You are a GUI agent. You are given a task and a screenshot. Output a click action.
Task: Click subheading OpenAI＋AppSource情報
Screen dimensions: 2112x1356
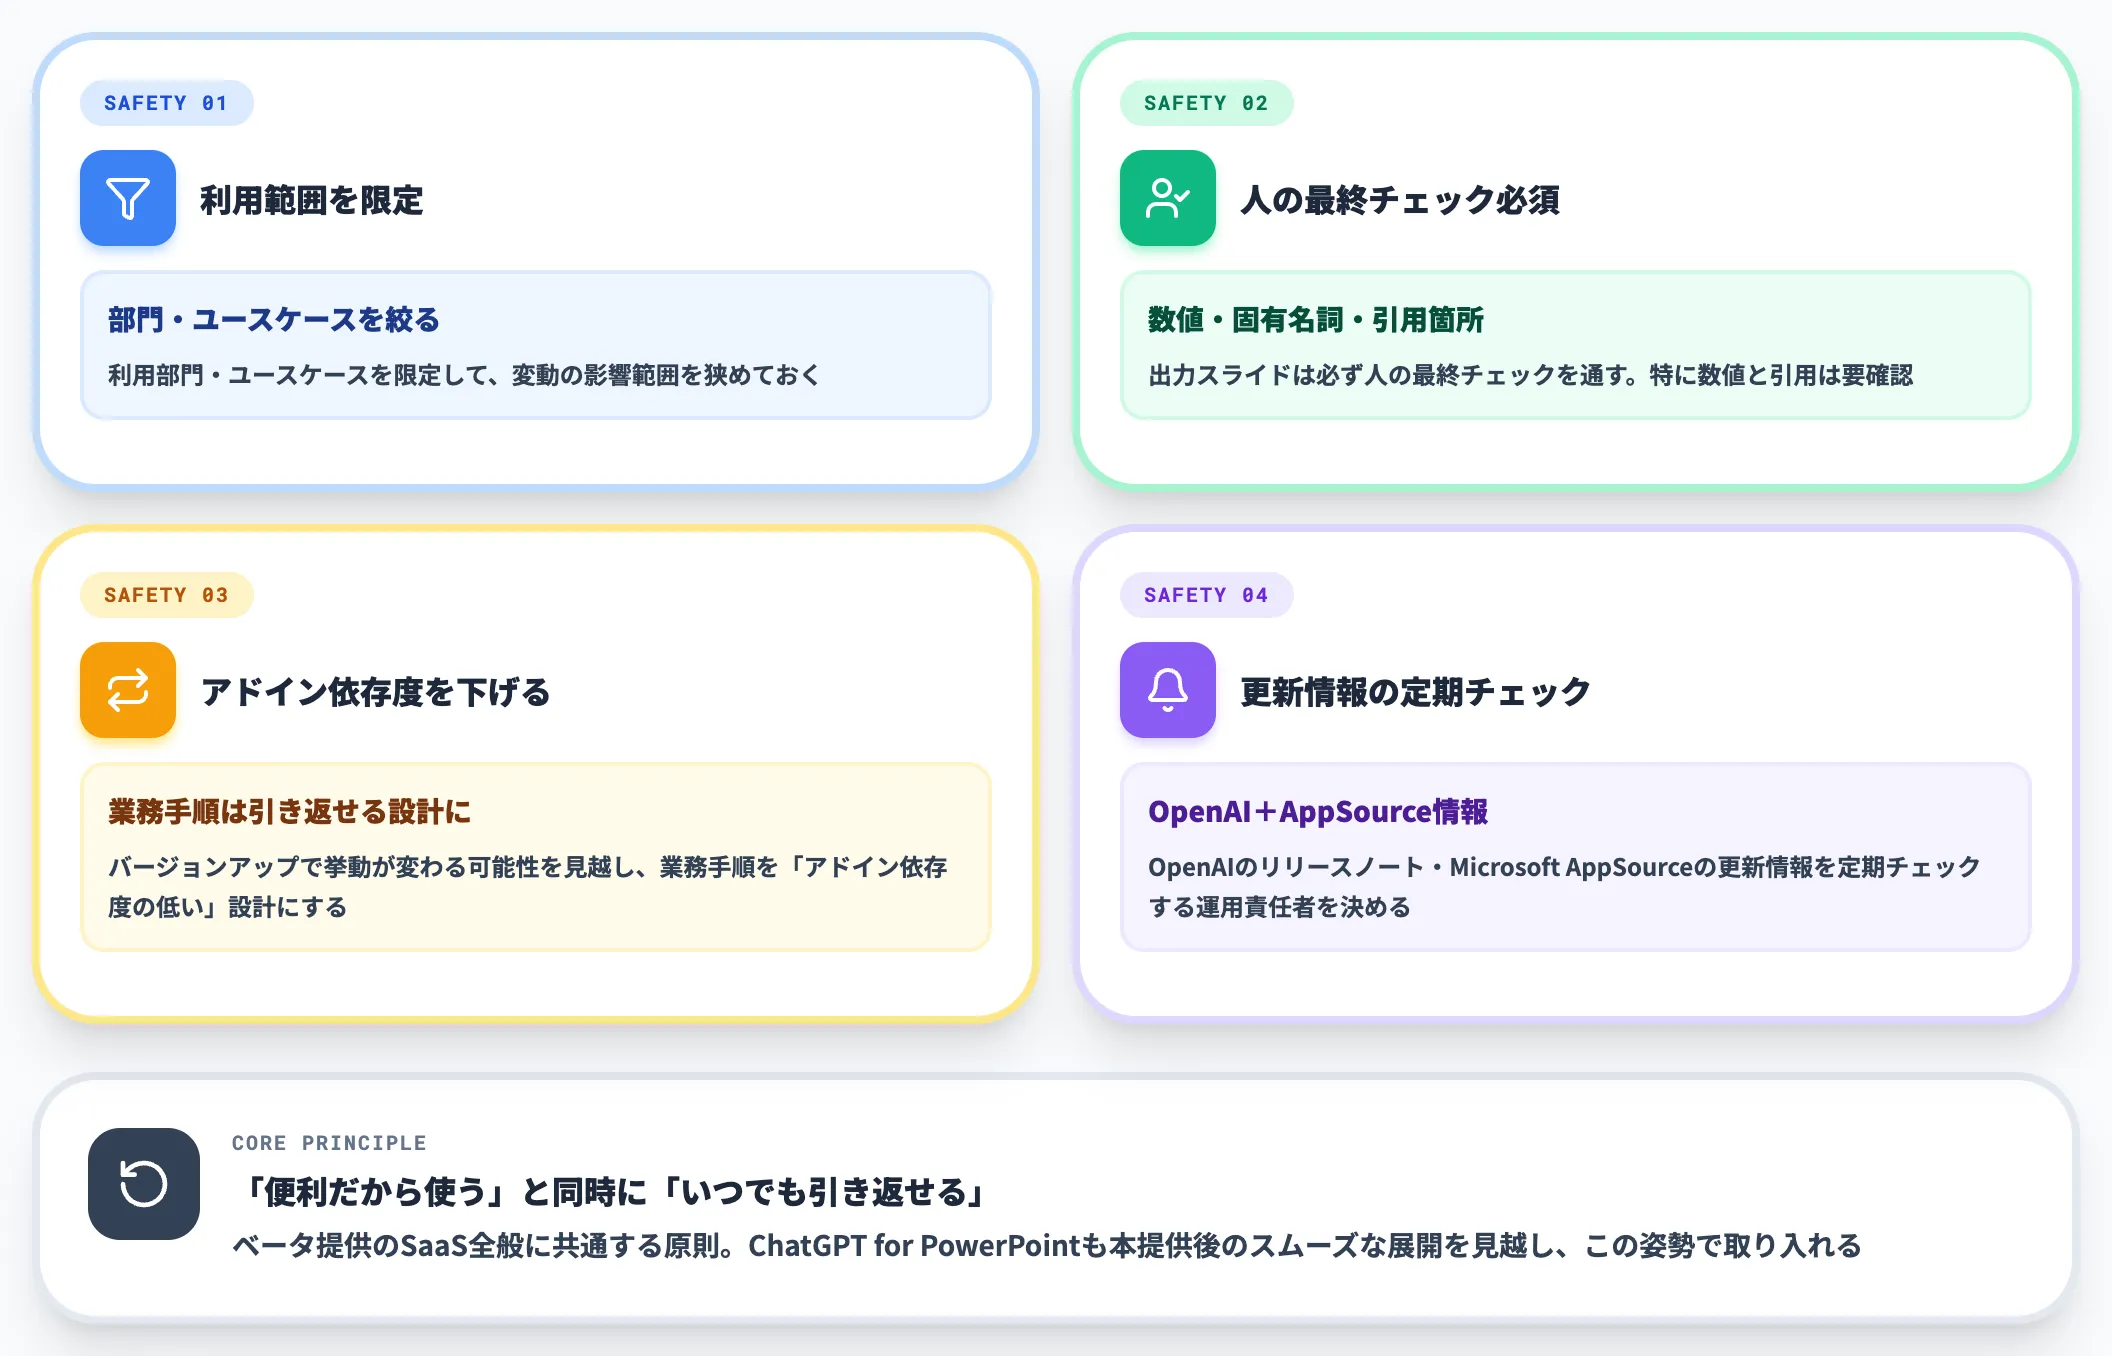1318,812
